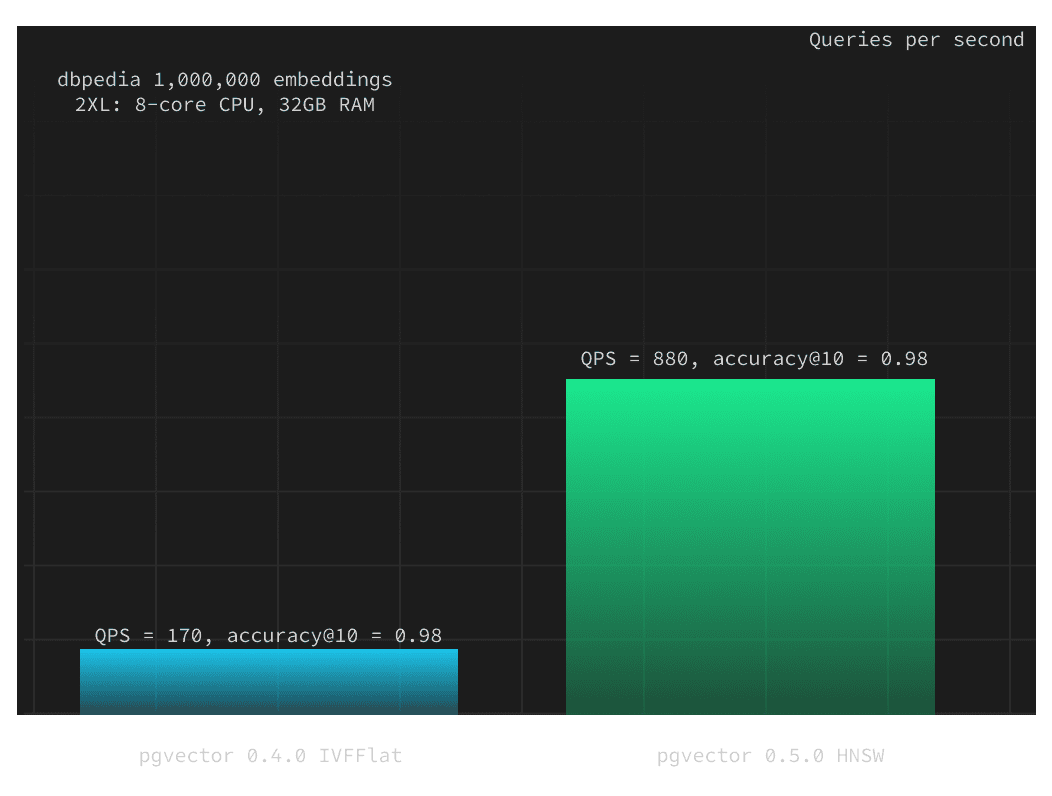Click the 'QPS = 170, accuracy@10 = 0.98' label
This screenshot has width=1052, height=796.
tap(268, 636)
